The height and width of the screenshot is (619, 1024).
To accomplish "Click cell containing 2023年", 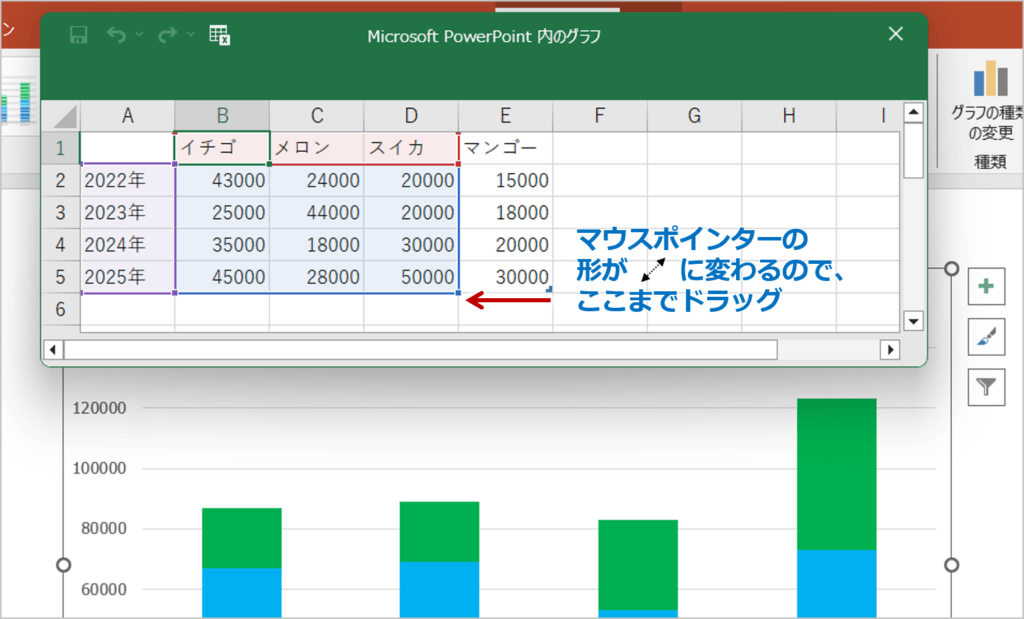I will 127,212.
